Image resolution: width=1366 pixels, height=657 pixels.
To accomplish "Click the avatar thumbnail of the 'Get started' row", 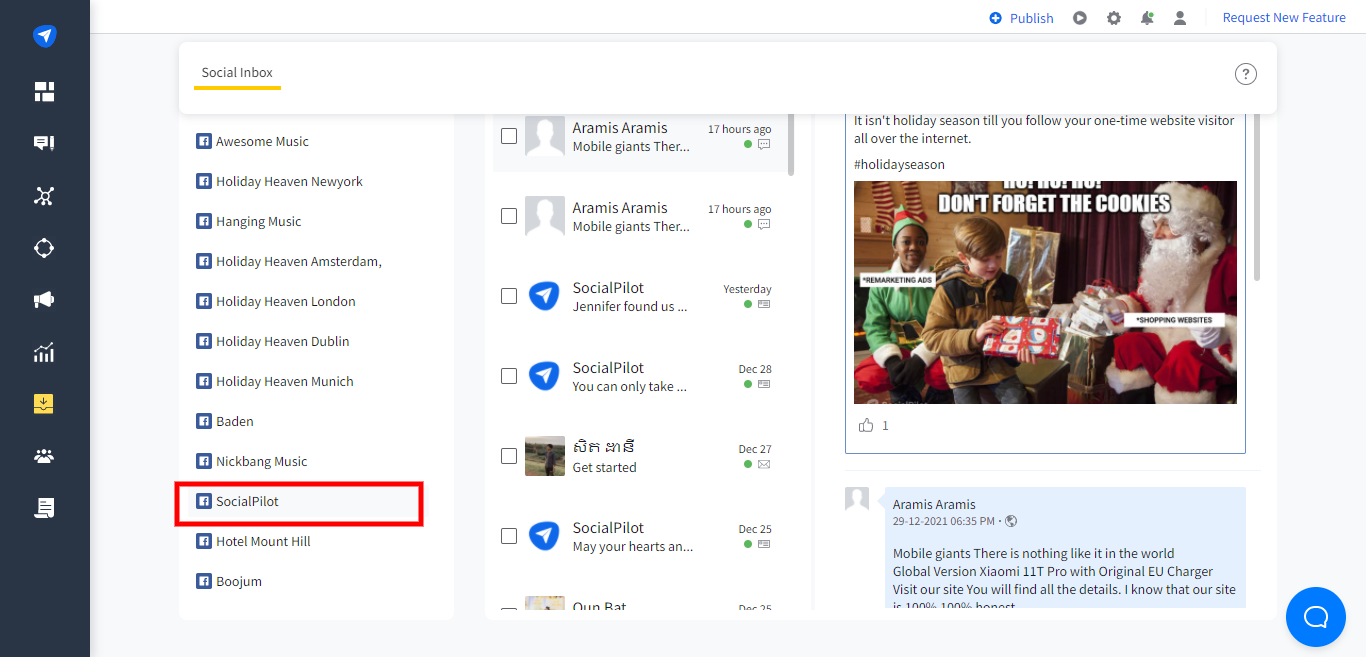I will tap(545, 456).
